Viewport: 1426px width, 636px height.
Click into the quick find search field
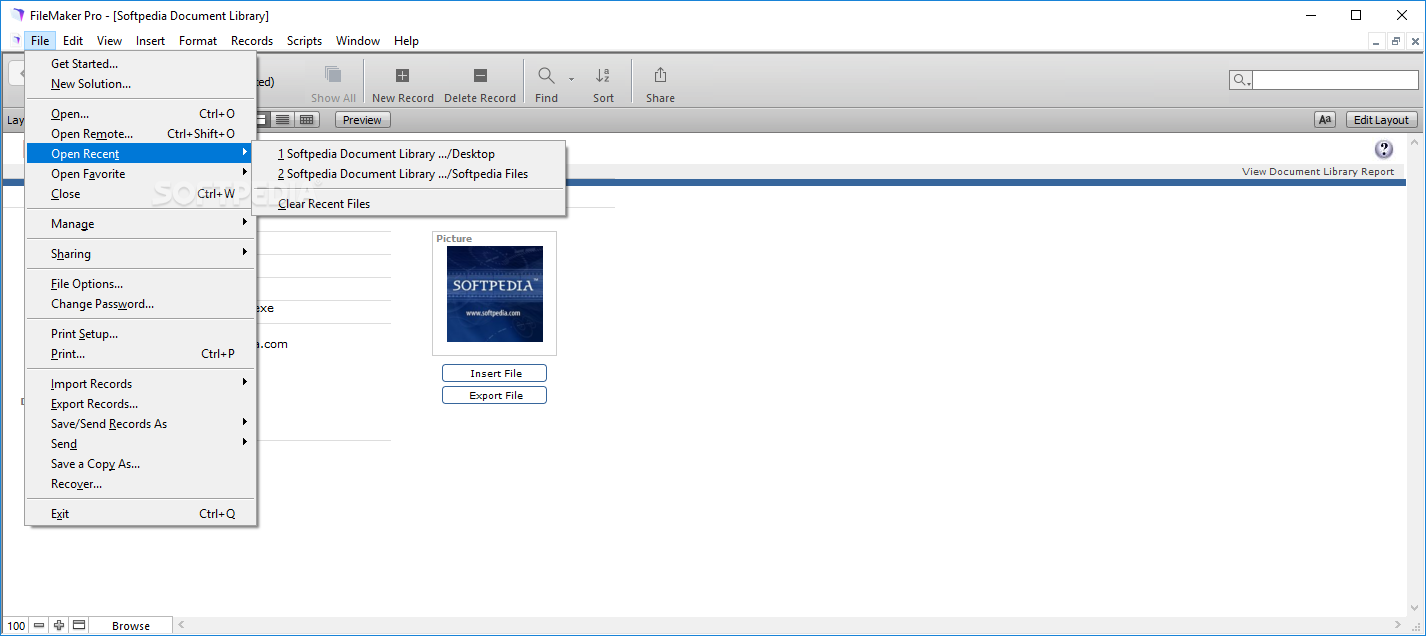(x=1336, y=80)
